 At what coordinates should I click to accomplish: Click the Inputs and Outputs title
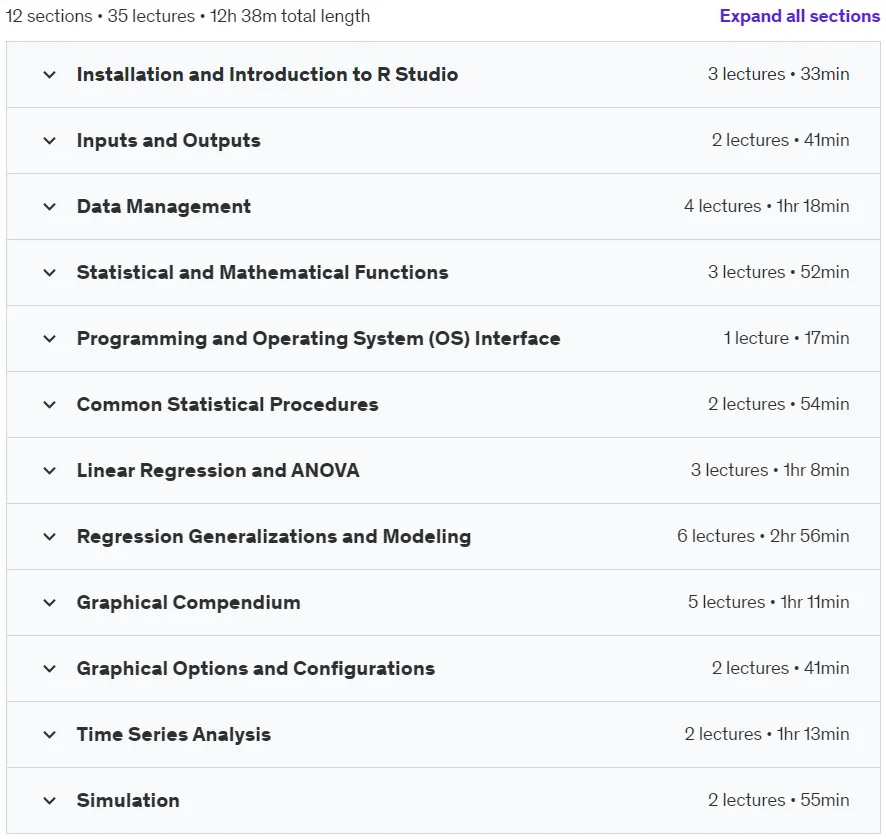[168, 141]
